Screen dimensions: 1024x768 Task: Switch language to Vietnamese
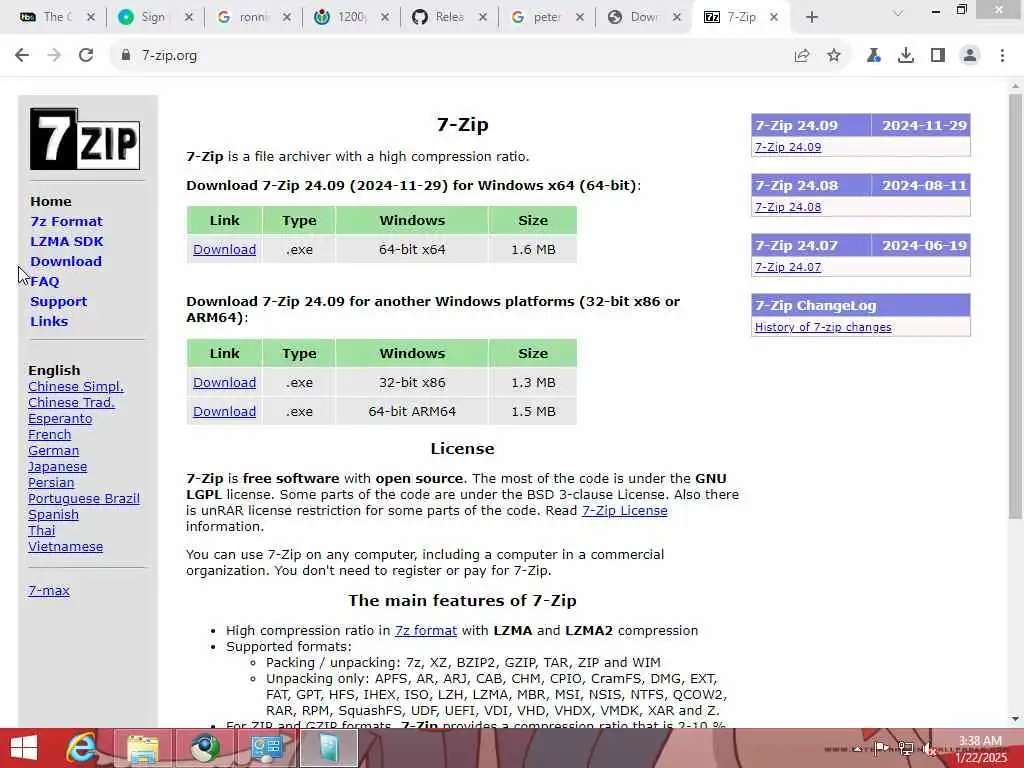[x=65, y=547]
